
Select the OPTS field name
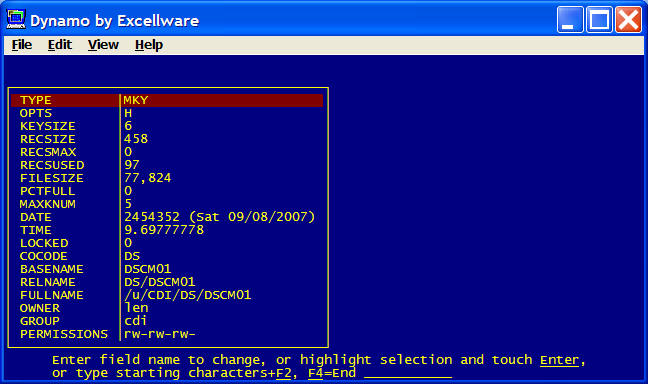pyautogui.click(x=36, y=113)
